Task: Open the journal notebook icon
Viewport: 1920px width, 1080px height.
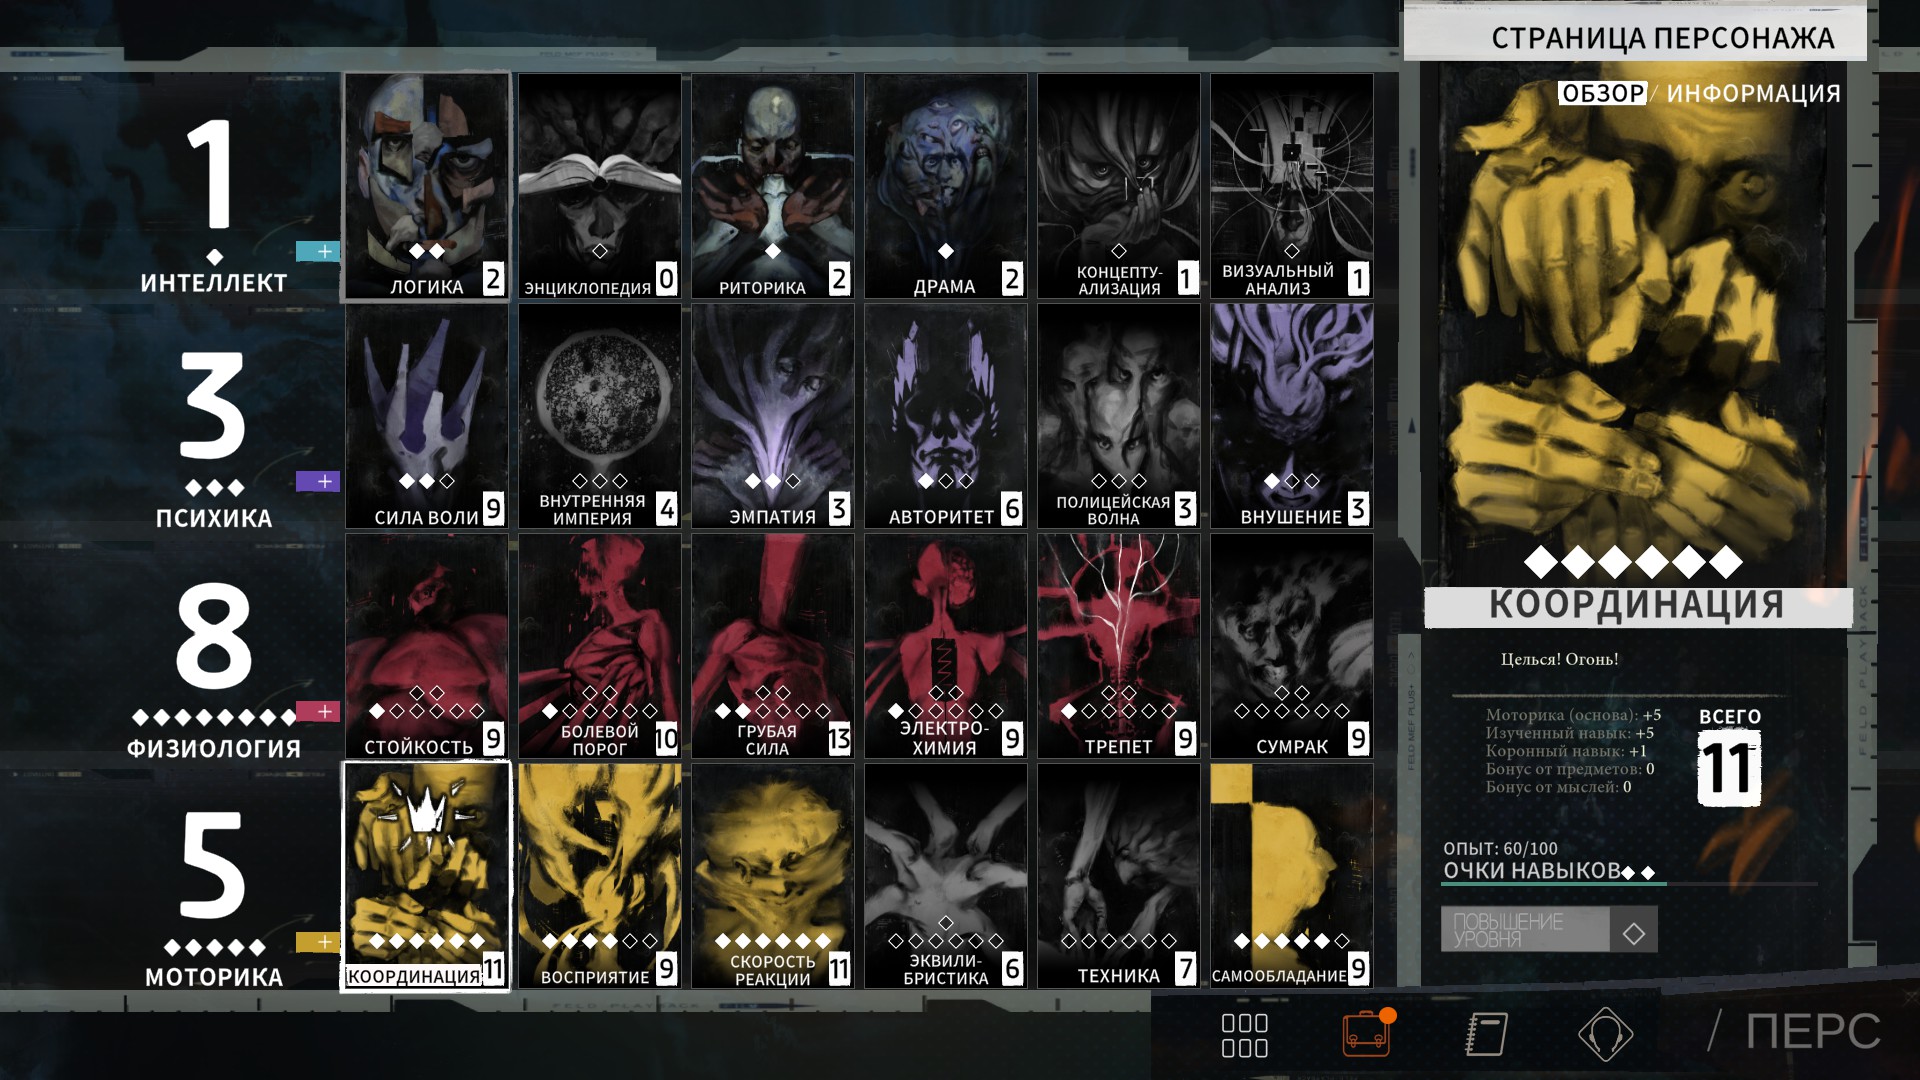Action: (x=1487, y=1034)
